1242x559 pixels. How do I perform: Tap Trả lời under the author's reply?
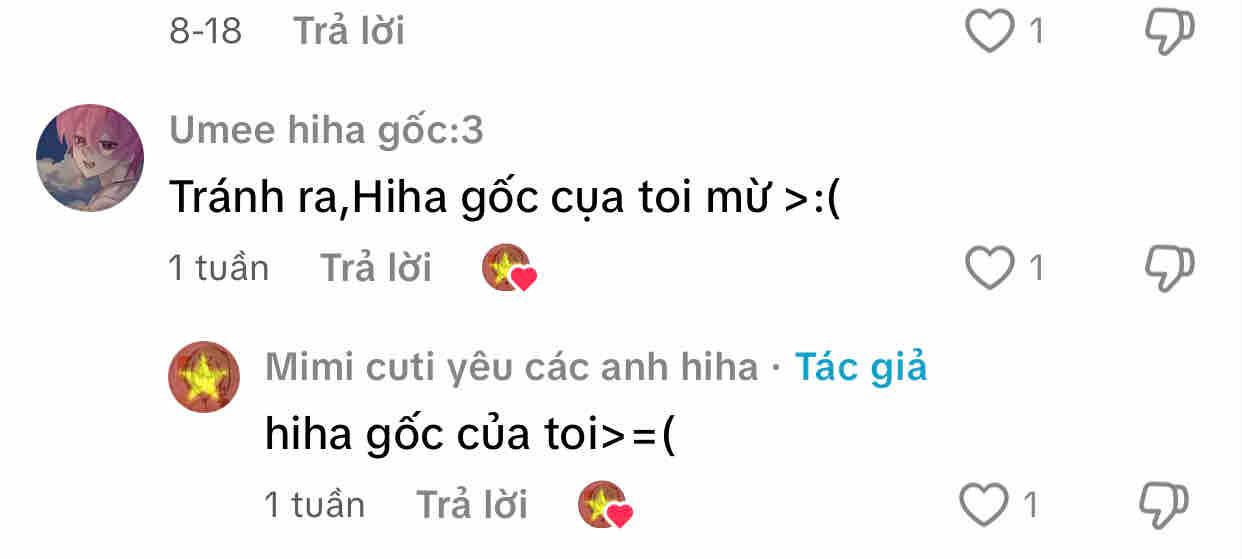(471, 505)
